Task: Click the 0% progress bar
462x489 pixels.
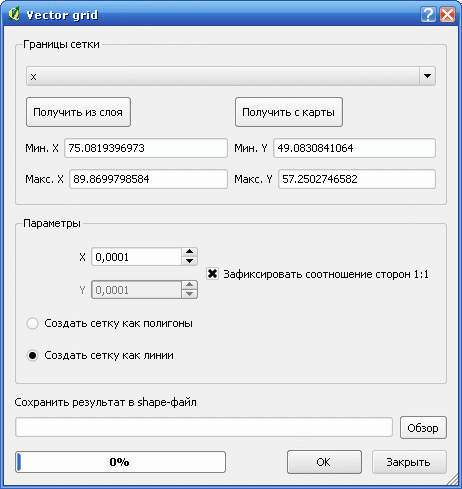Action: pyautogui.click(x=120, y=462)
